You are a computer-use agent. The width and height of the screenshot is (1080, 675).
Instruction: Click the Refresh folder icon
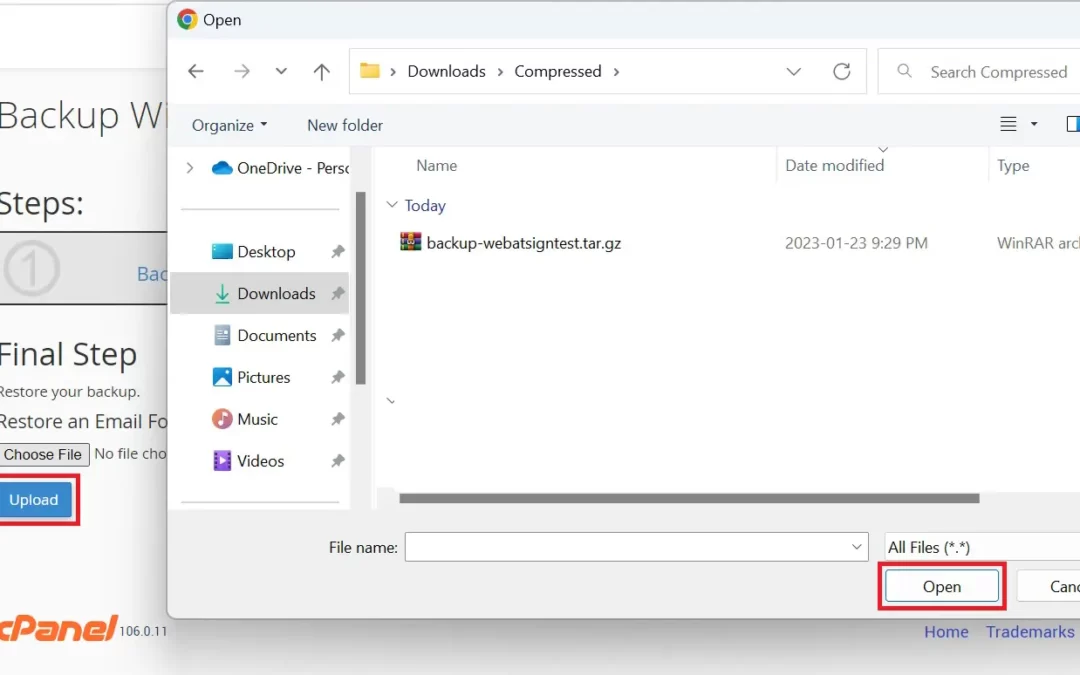[x=842, y=71]
